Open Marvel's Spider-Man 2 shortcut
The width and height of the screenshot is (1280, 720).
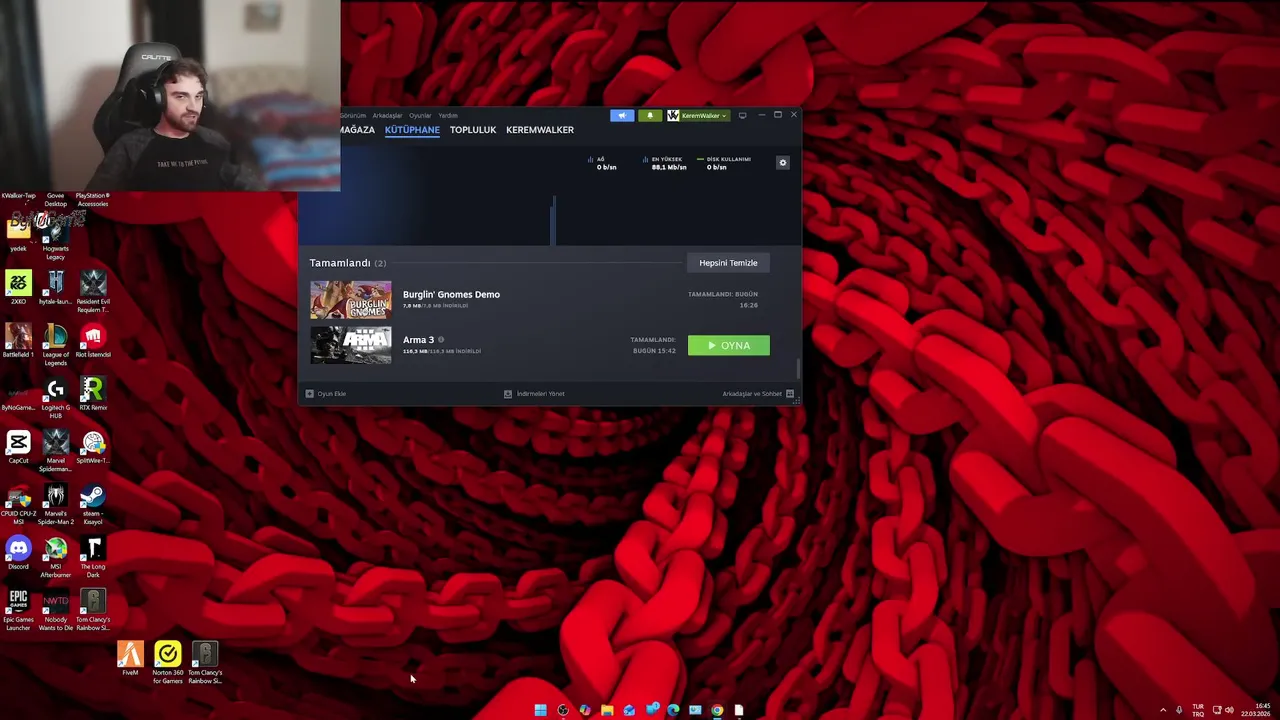pyautogui.click(x=56, y=504)
